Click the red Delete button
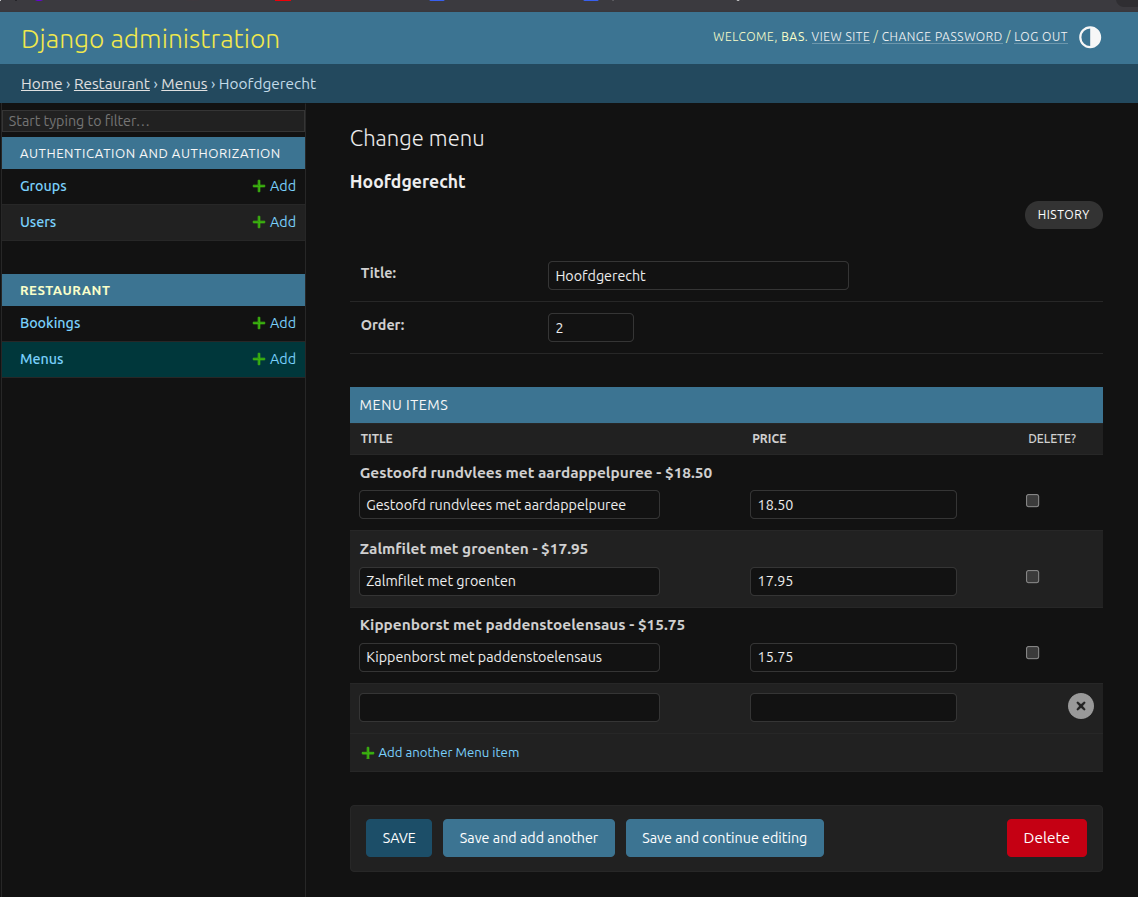Viewport: 1138px width, 897px height. (x=1046, y=838)
